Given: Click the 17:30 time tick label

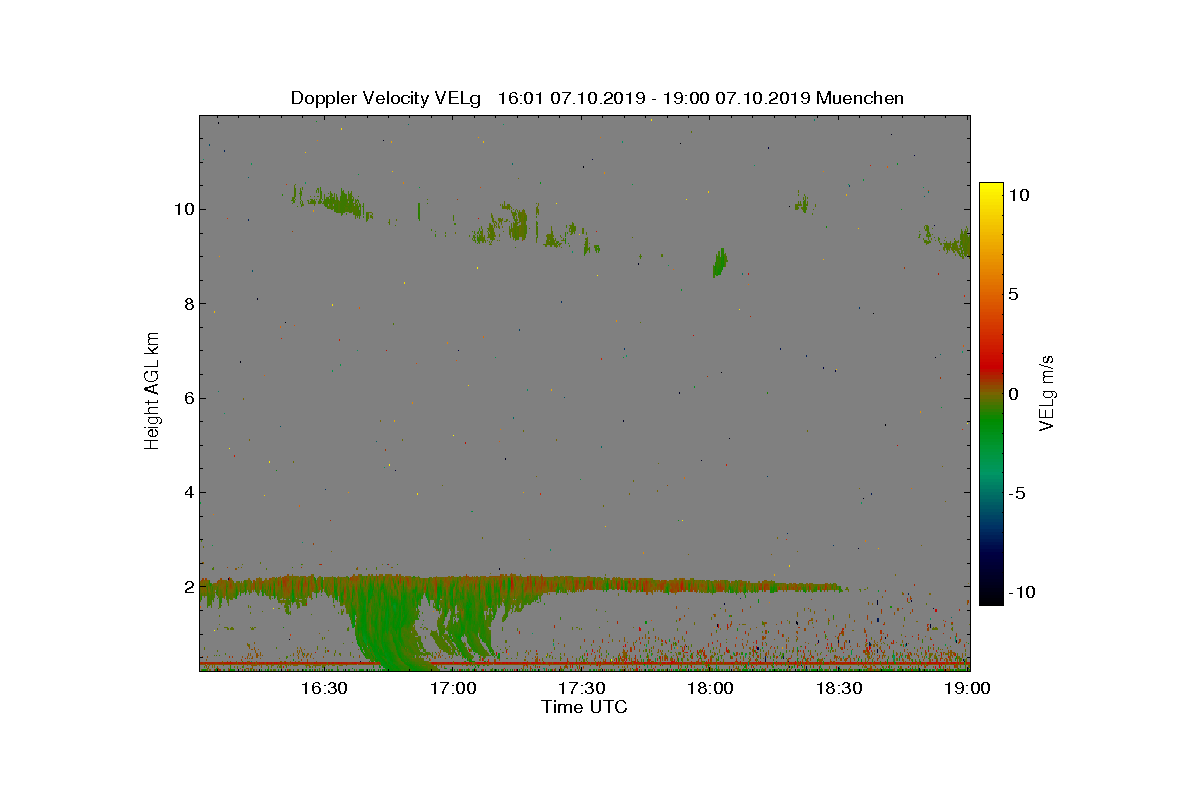Looking at the screenshot, I should [581, 688].
